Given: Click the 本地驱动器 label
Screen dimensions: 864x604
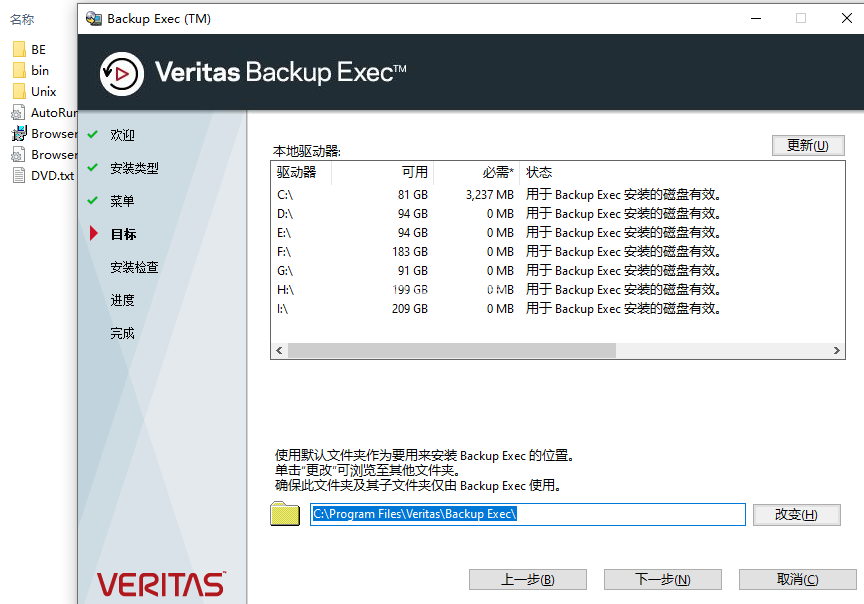Looking at the screenshot, I should 307,151.
